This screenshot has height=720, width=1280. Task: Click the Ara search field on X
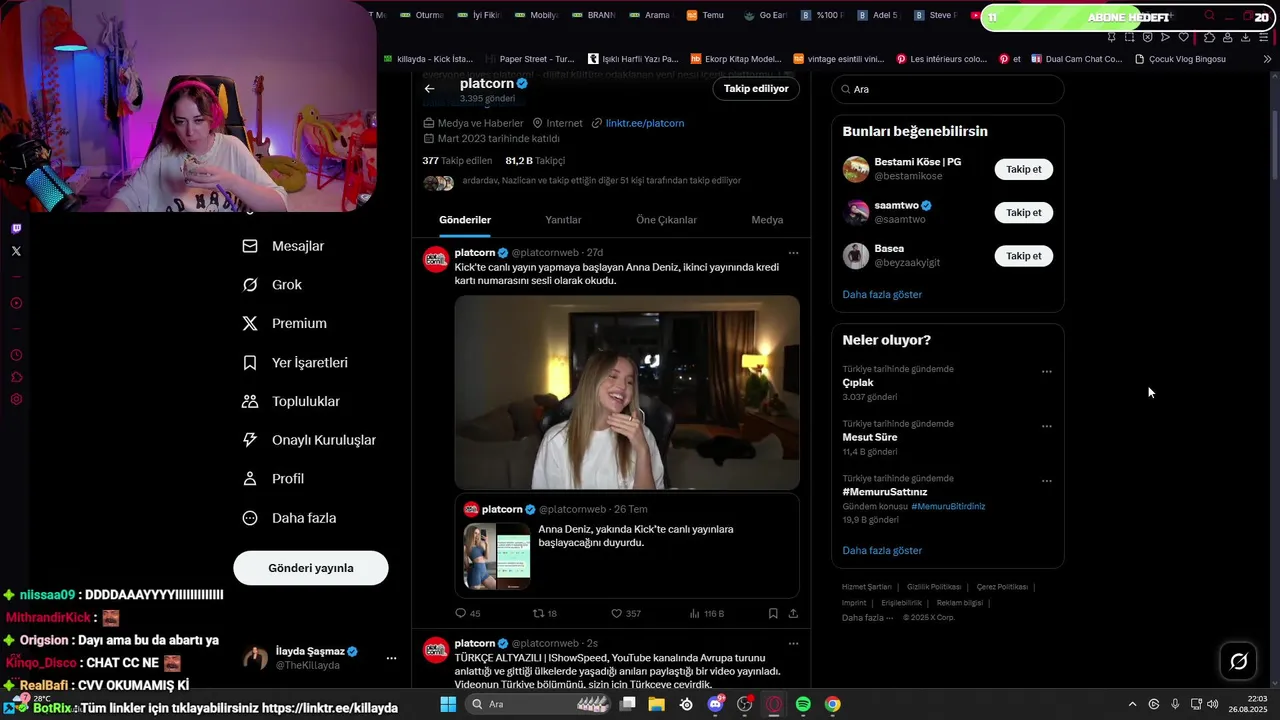(948, 89)
